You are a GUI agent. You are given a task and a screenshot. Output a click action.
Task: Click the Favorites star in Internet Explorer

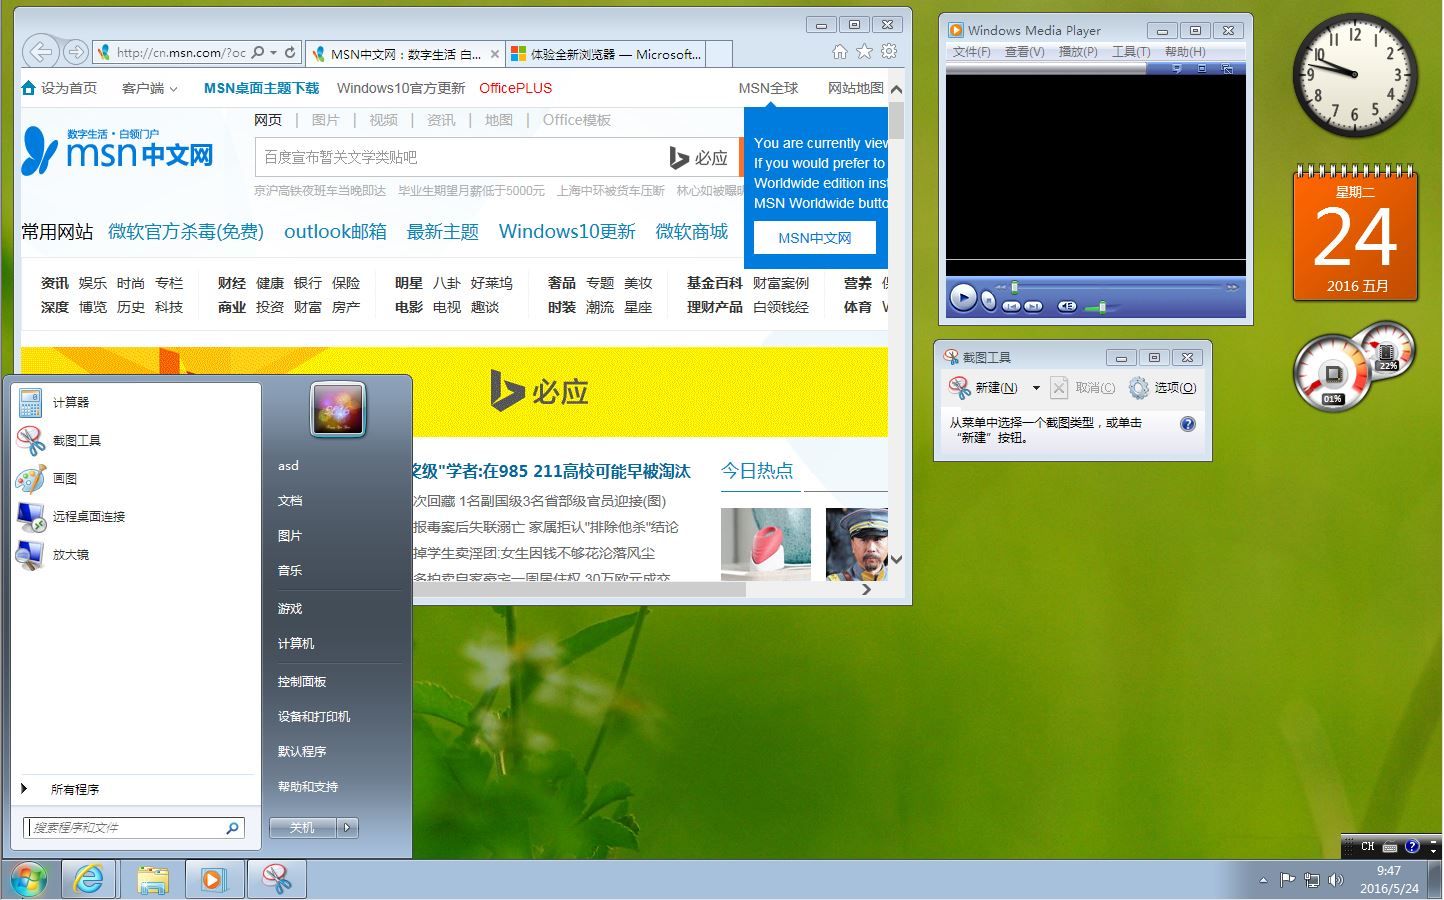point(864,51)
